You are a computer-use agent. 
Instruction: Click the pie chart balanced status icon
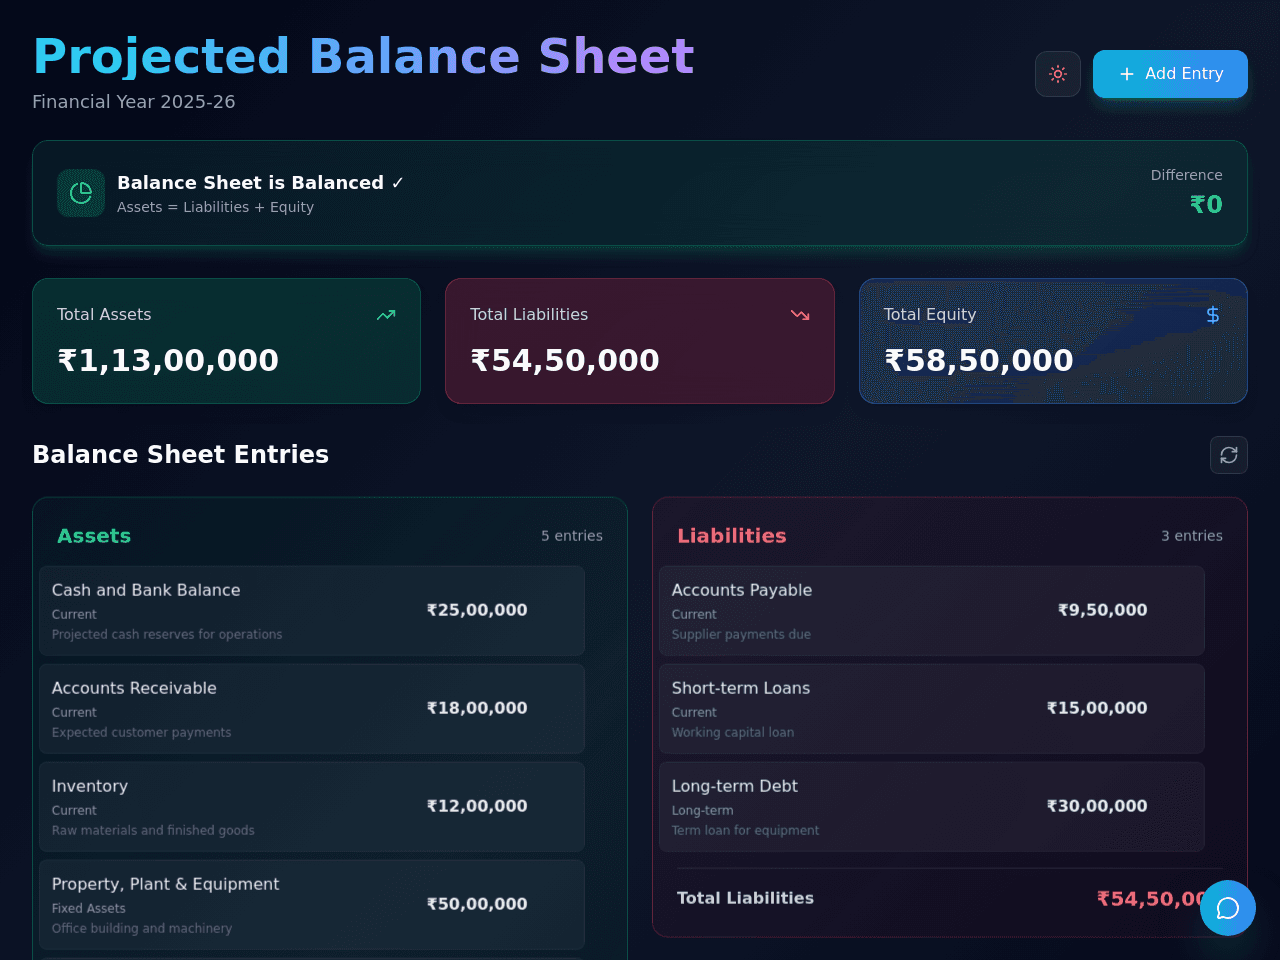tap(81, 193)
